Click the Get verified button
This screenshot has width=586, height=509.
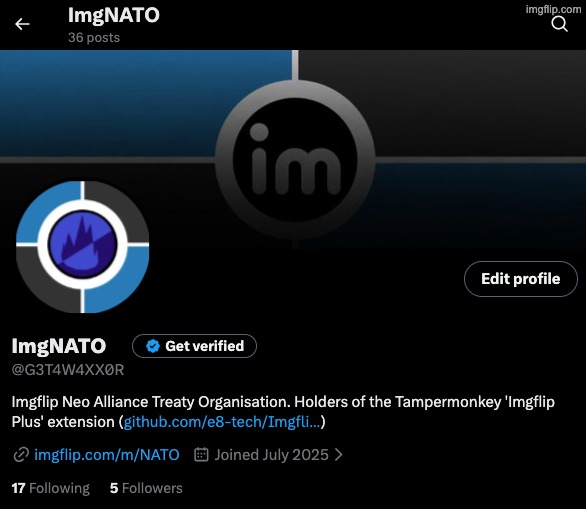pos(194,346)
